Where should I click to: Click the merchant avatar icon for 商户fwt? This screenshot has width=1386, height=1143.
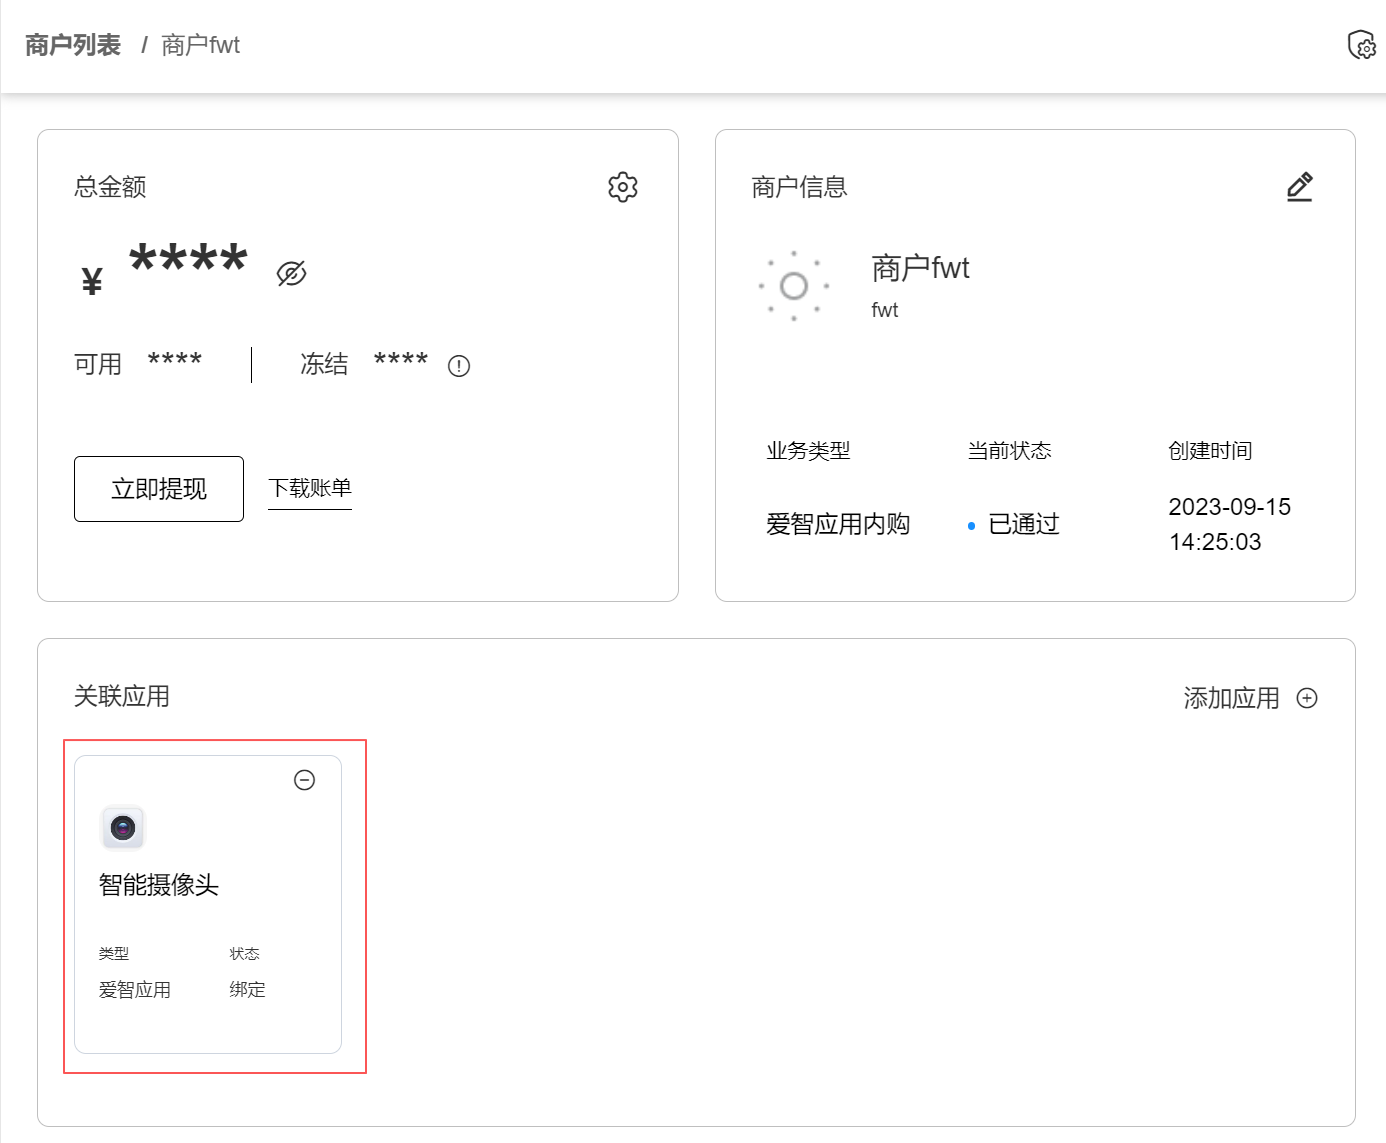coord(794,287)
